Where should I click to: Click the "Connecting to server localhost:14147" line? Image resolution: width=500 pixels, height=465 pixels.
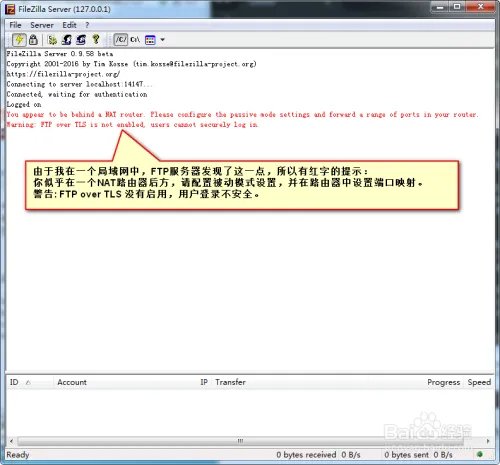(x=79, y=84)
